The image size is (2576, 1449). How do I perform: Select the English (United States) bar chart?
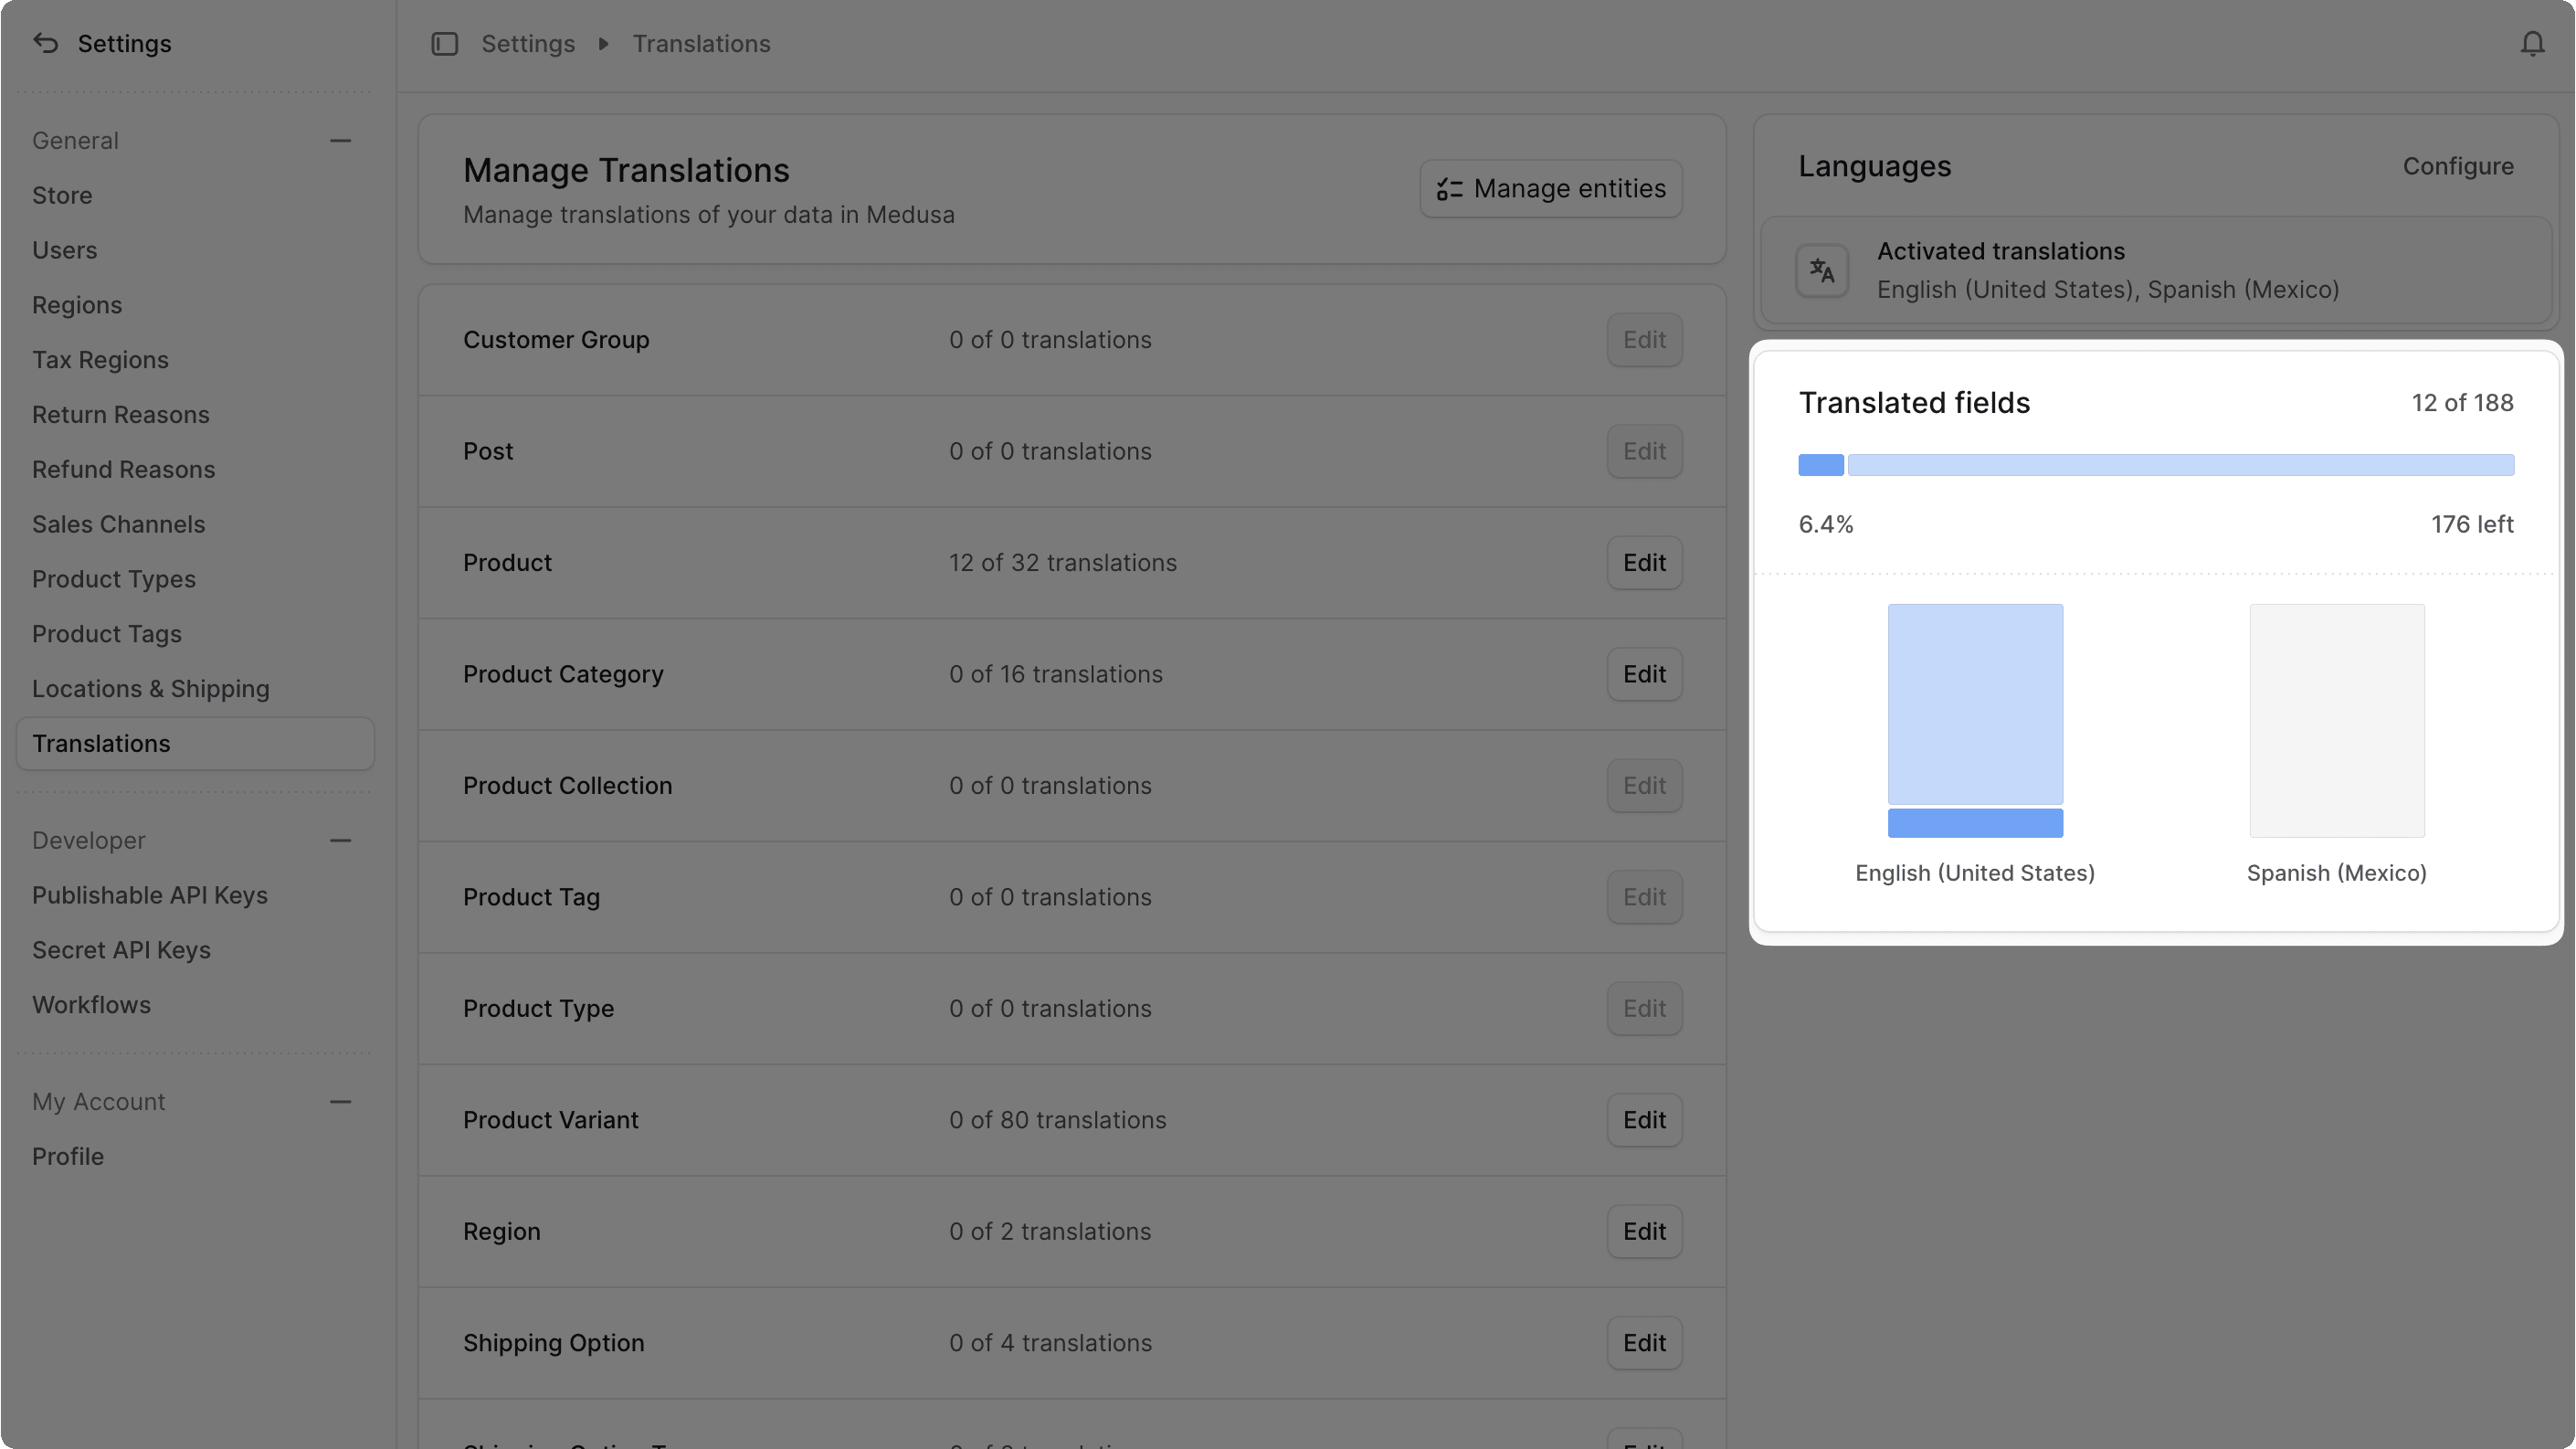[x=1973, y=720]
